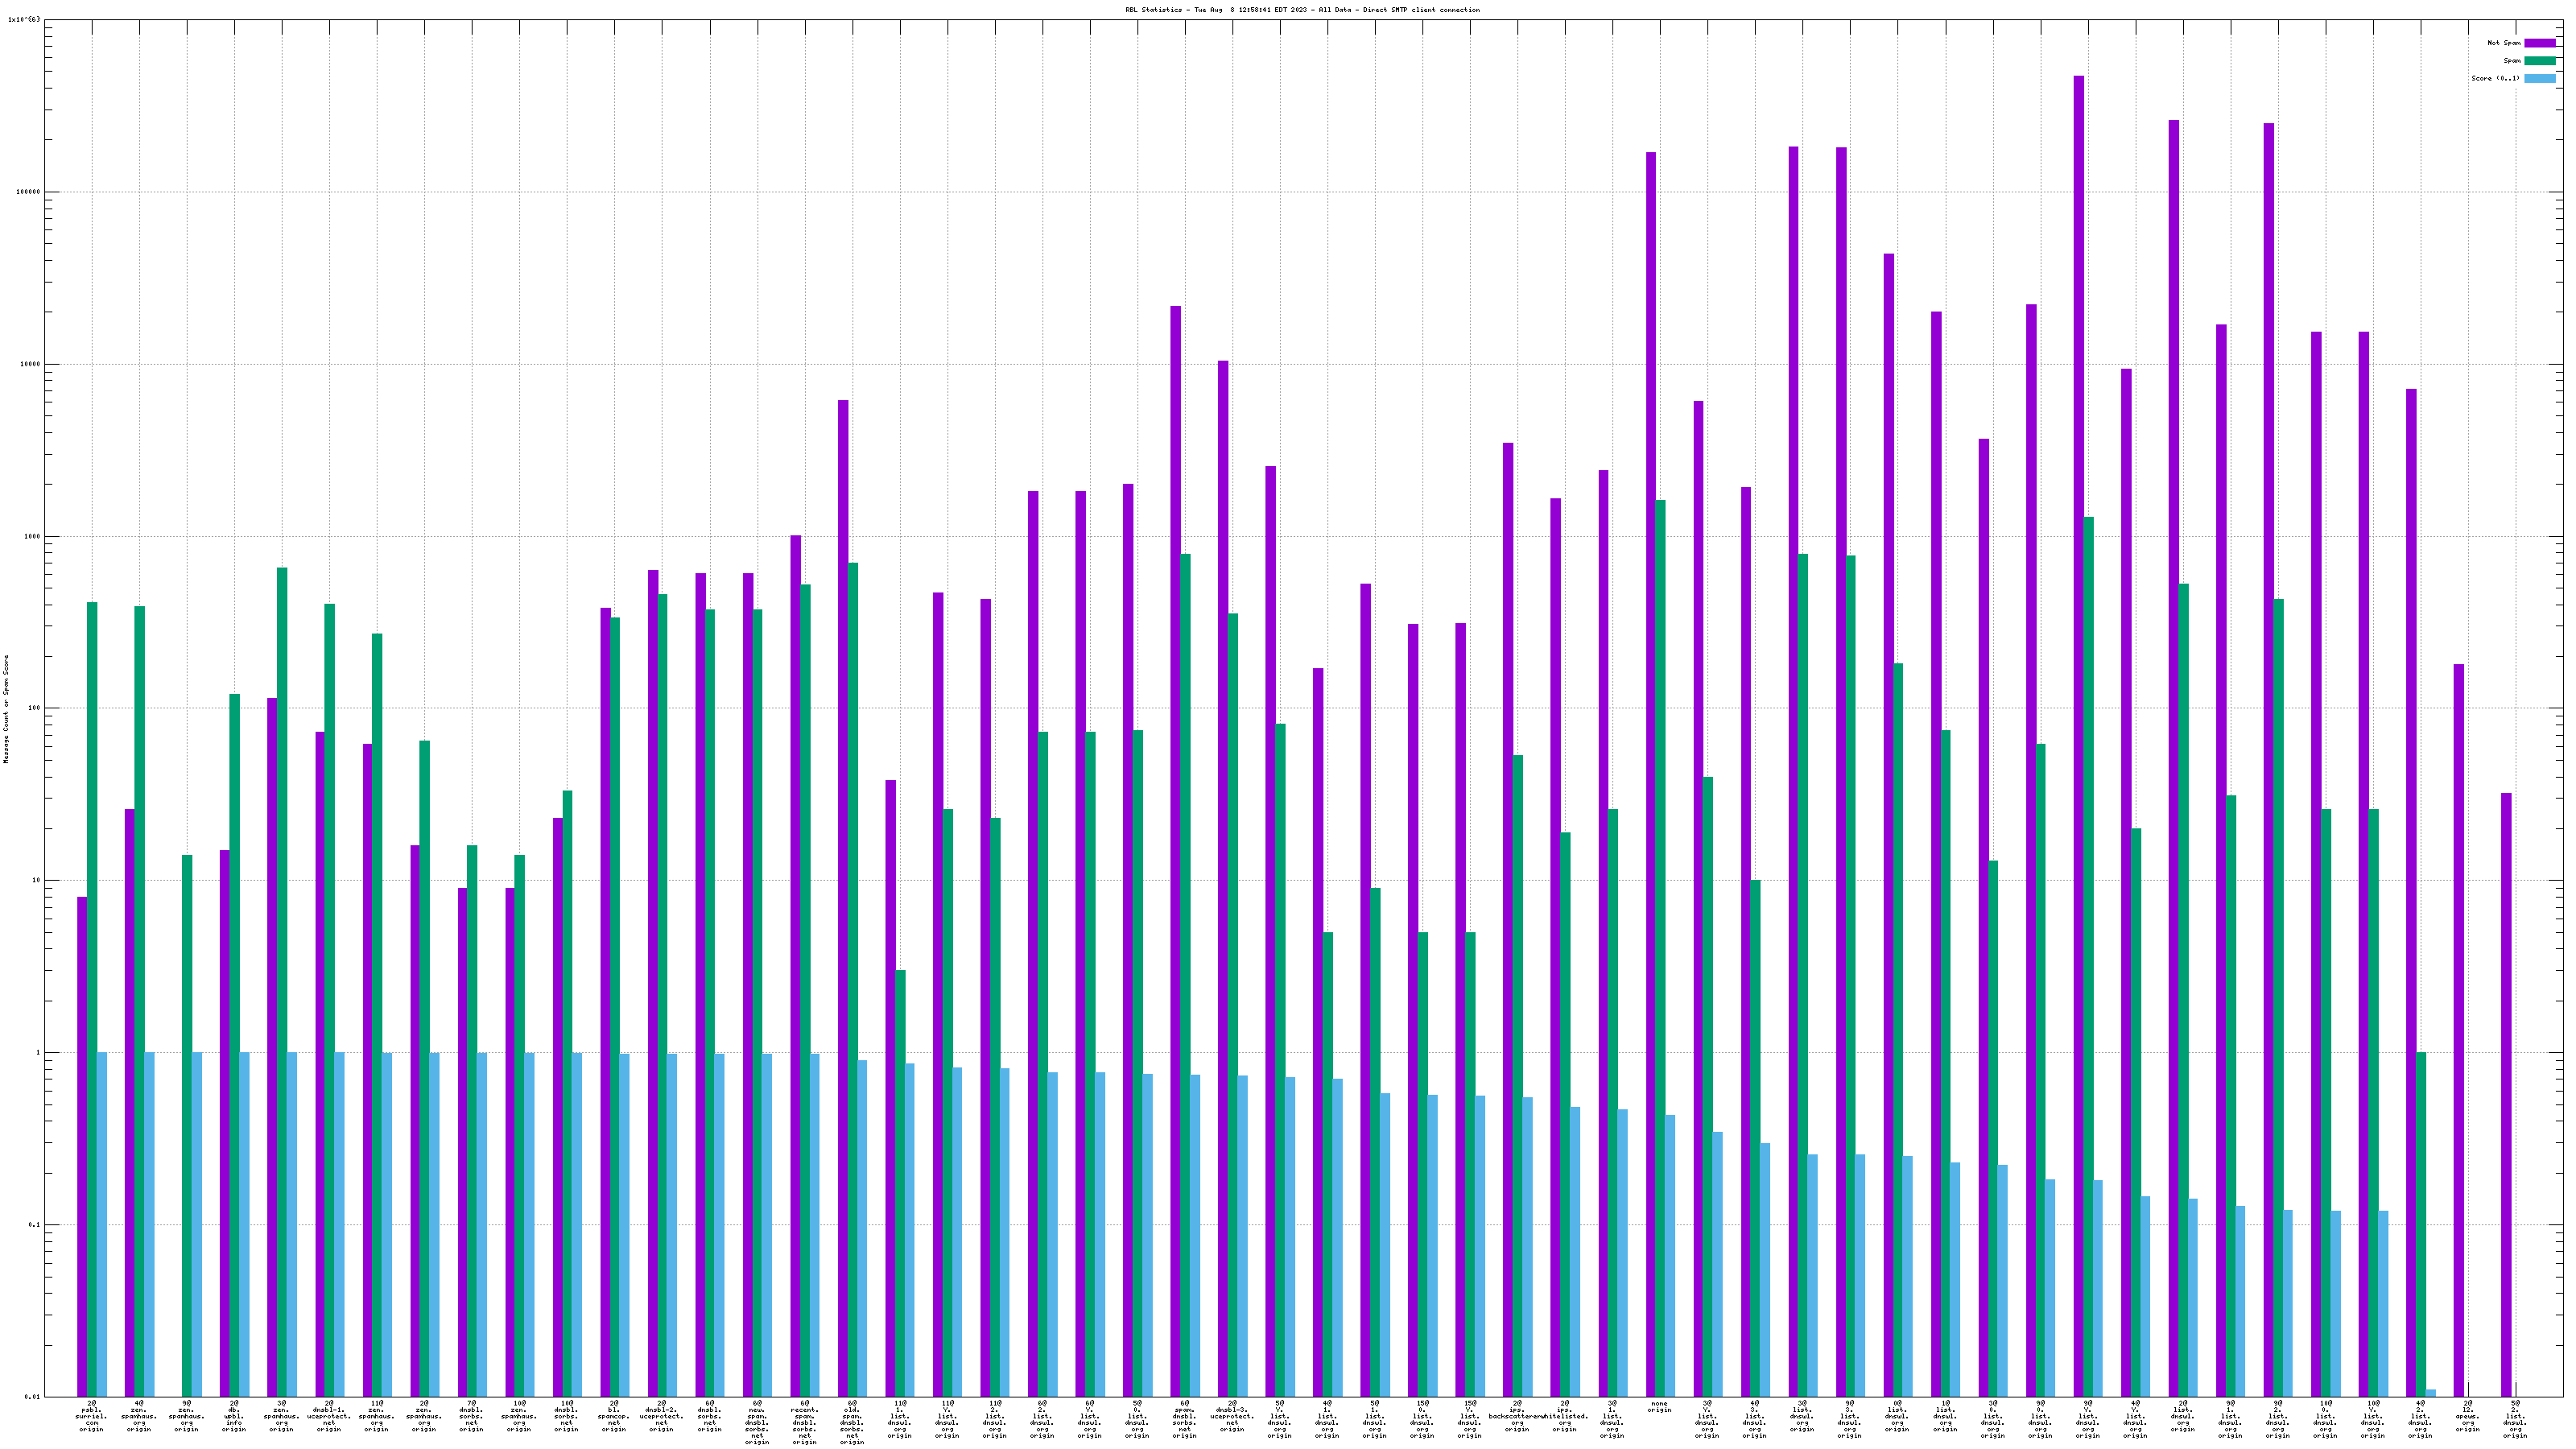
Task: Click the db.wpbl.info x-axis label
Action: click(x=234, y=1416)
